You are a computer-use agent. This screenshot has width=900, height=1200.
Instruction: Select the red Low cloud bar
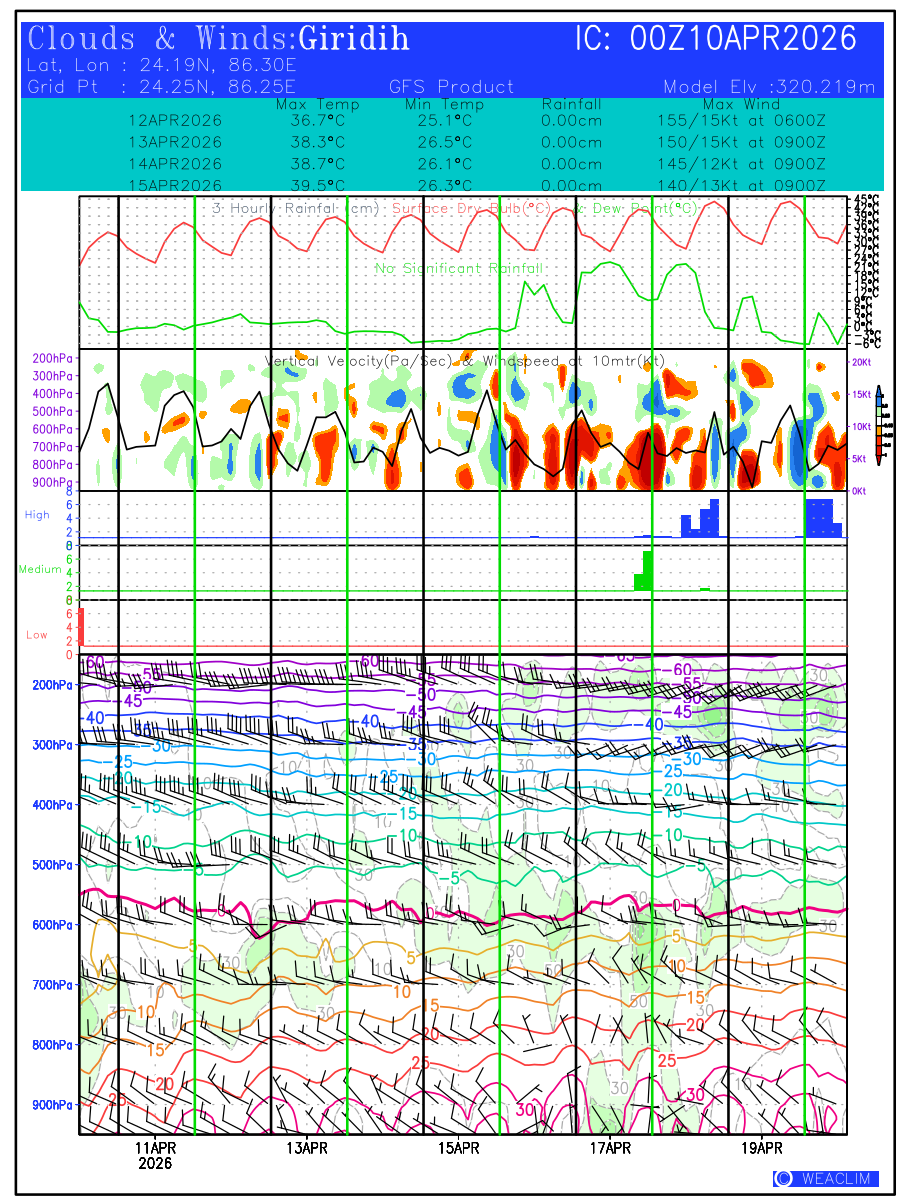[82, 627]
